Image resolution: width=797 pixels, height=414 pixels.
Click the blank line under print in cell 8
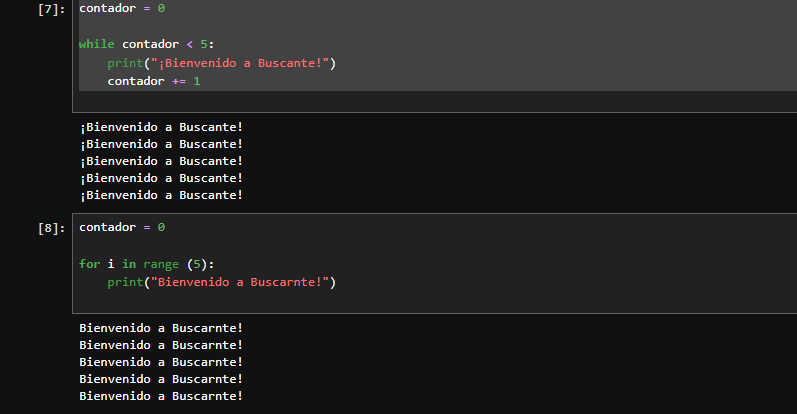[x=300, y=301]
